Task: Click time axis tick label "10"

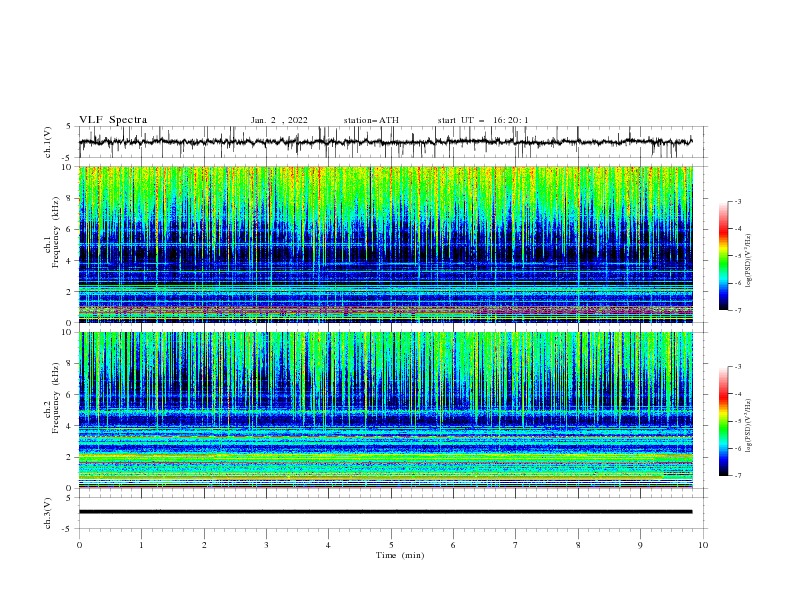Action: coord(703,545)
